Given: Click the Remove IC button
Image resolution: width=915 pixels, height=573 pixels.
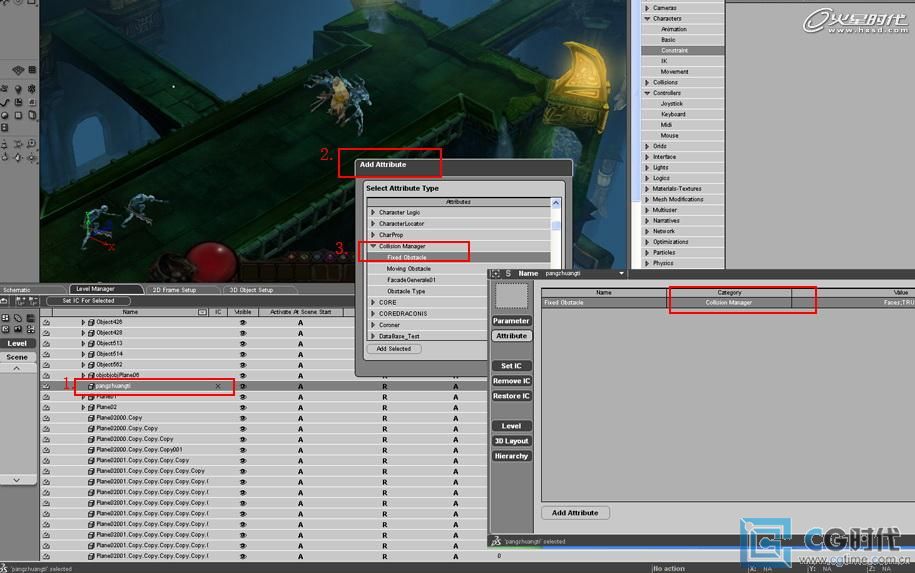Looking at the screenshot, I should pyautogui.click(x=511, y=381).
